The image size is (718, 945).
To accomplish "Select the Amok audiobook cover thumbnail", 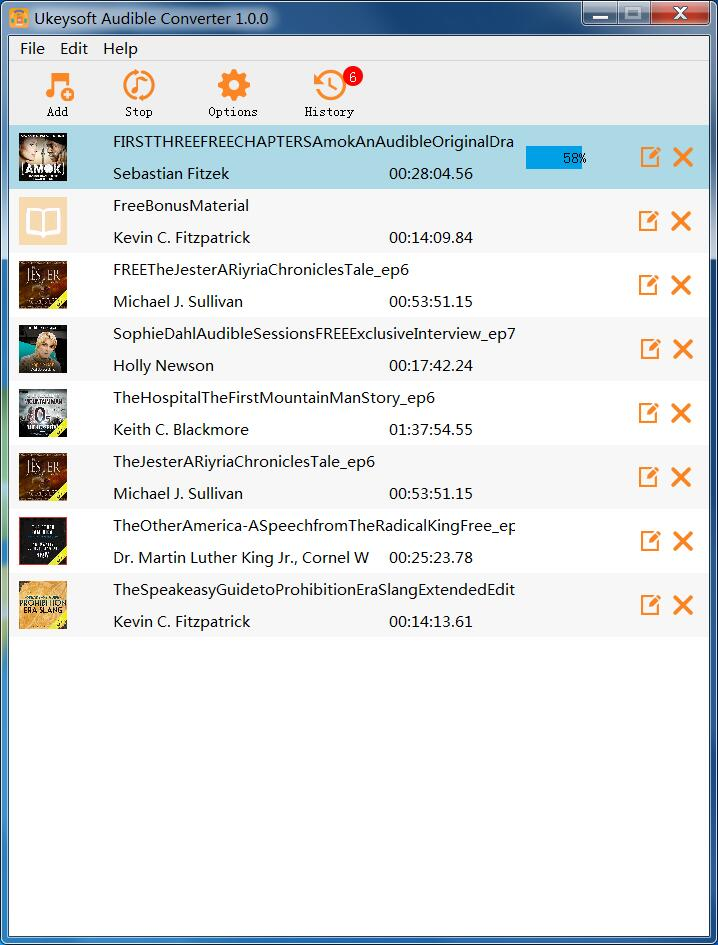I will 43,157.
